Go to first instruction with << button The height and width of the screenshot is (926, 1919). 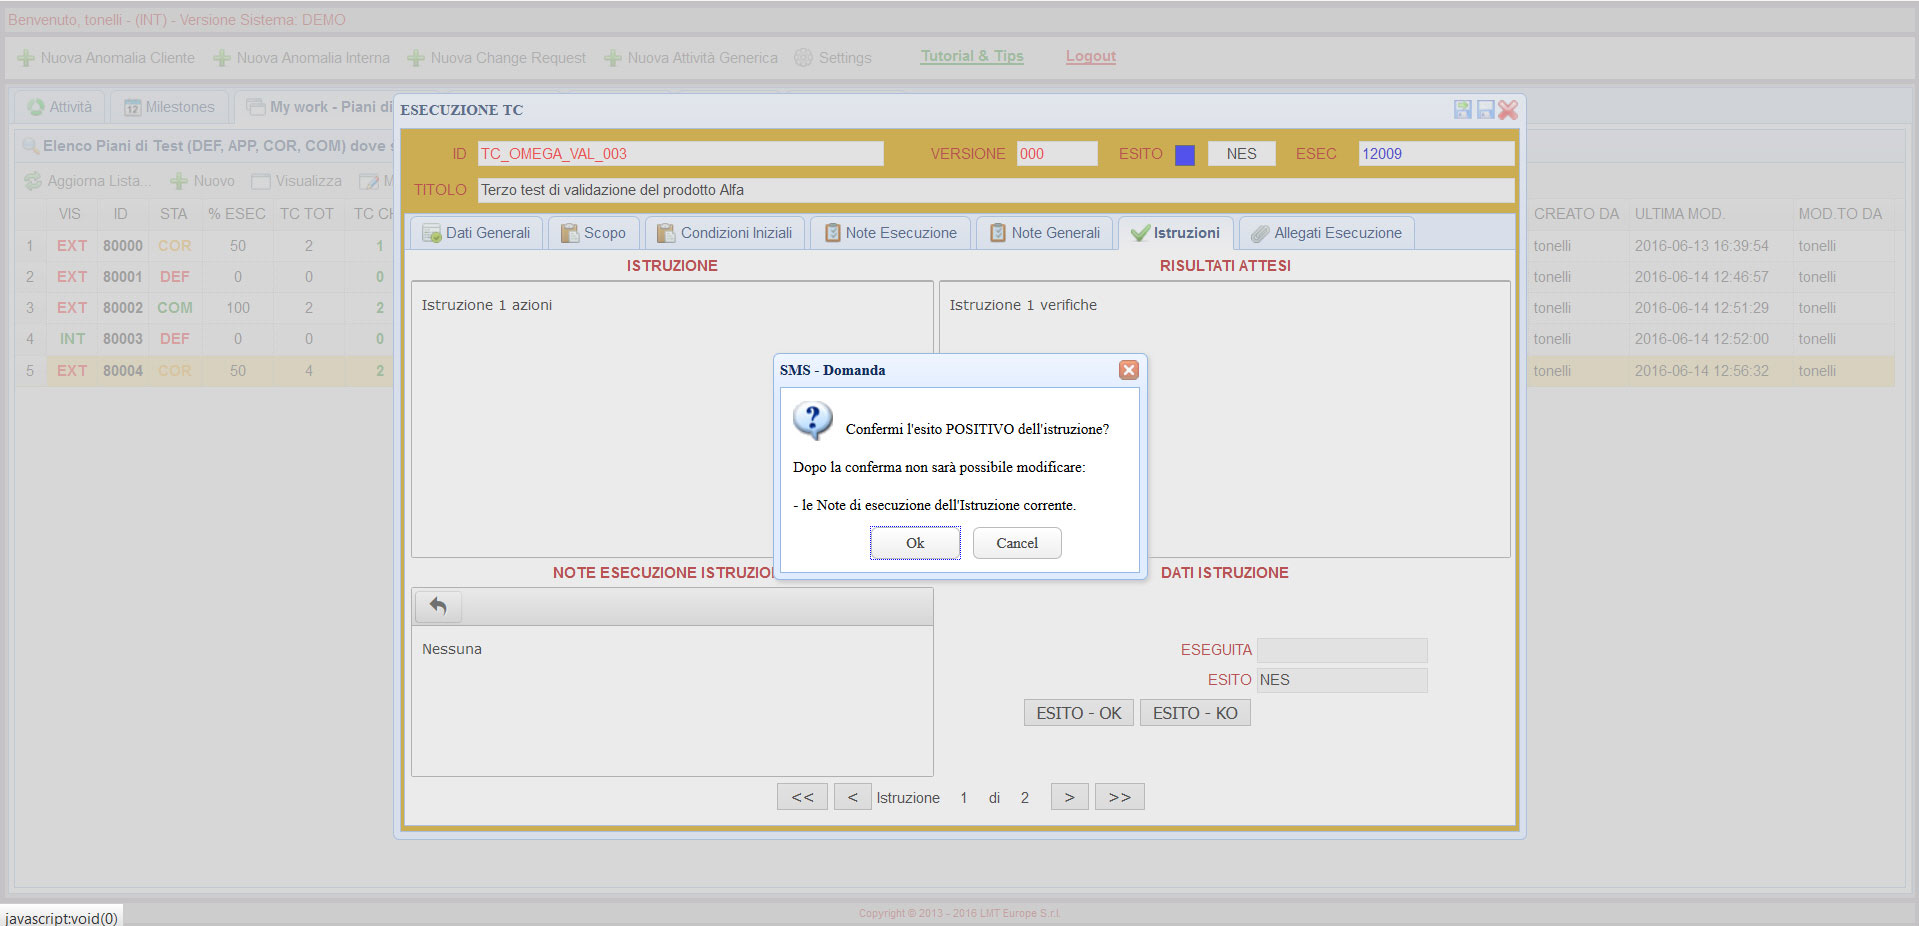[802, 797]
